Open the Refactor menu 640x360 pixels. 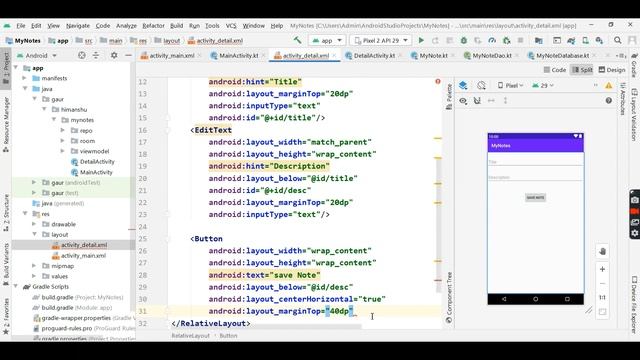[x=153, y=25]
